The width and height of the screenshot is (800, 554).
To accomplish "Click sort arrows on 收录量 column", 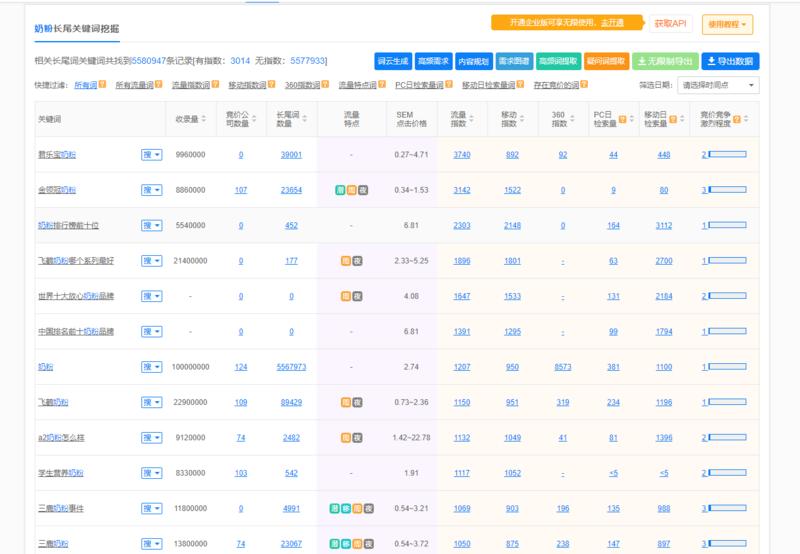I will (205, 119).
